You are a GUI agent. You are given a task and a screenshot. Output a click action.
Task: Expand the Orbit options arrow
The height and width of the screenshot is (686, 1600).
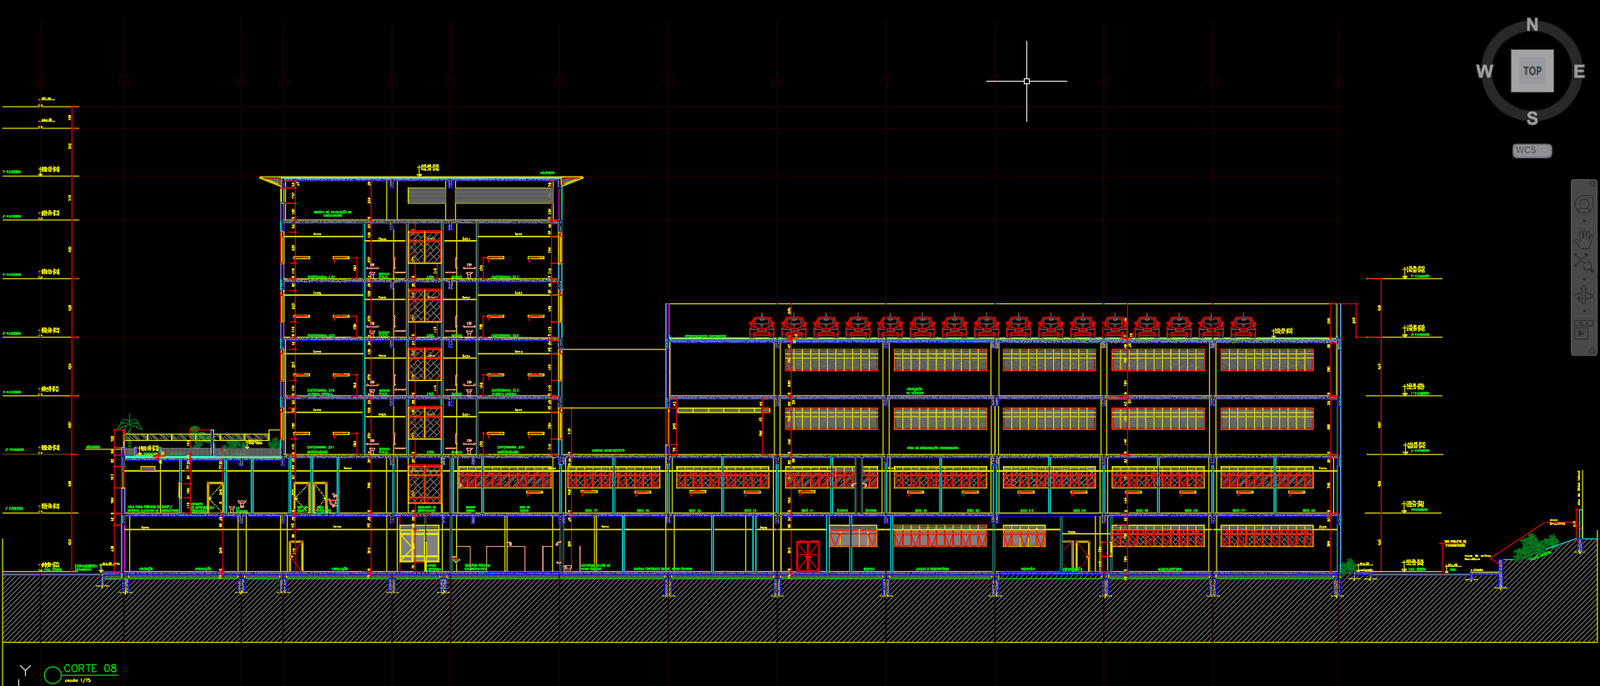point(1584,311)
